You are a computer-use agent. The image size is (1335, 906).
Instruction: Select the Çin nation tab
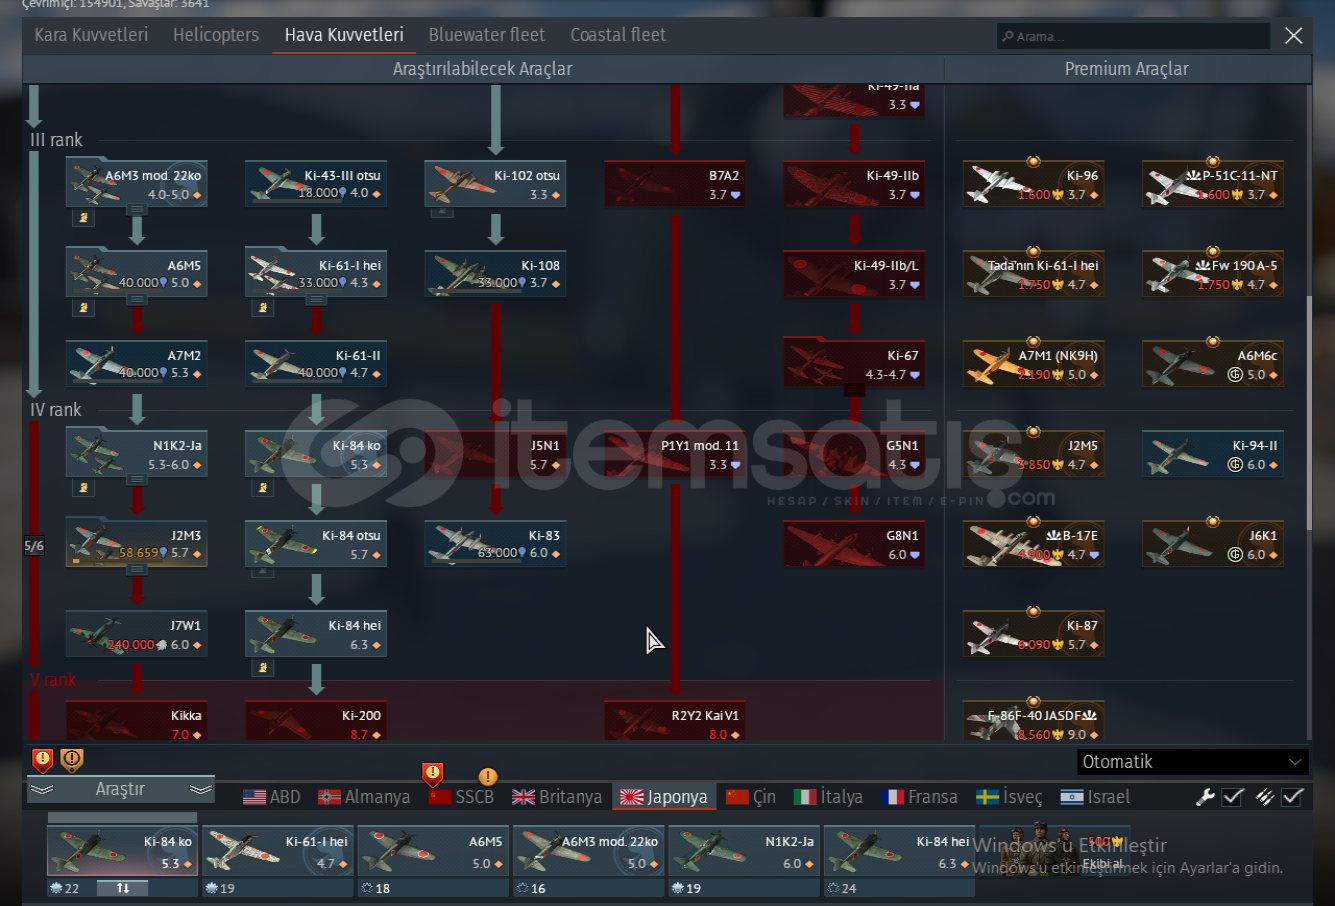(x=751, y=797)
